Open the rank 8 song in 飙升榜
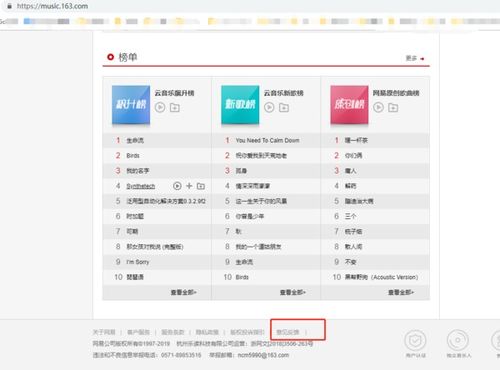Screen dimensions: 500x370 [x=155, y=247]
